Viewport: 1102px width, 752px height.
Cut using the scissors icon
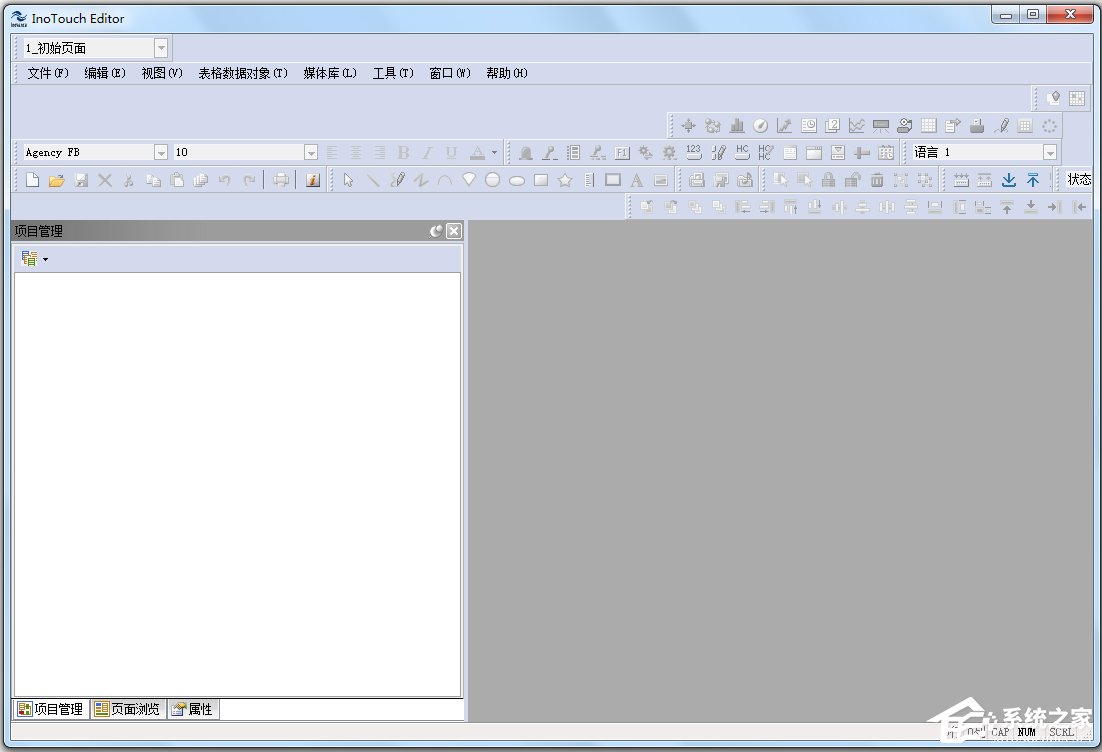pyautogui.click(x=129, y=180)
